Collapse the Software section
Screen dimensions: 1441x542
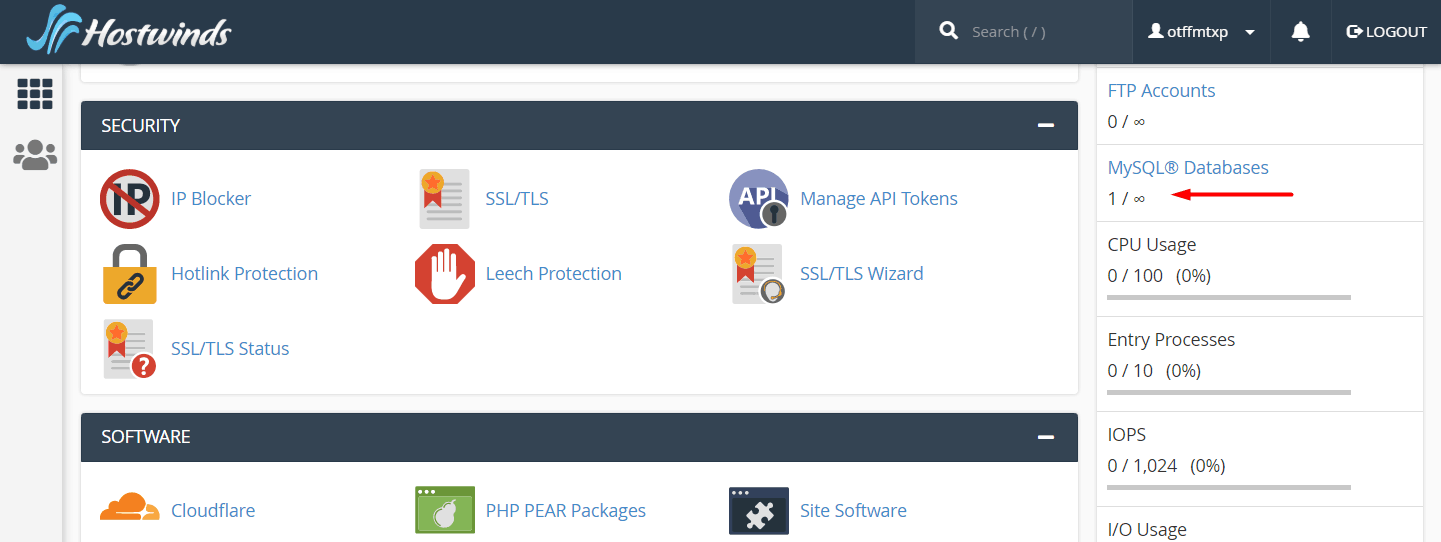tap(1046, 437)
